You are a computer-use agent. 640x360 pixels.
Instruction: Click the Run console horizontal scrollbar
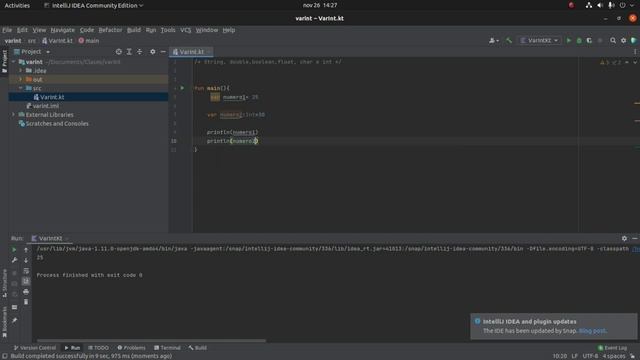(x=151, y=340)
